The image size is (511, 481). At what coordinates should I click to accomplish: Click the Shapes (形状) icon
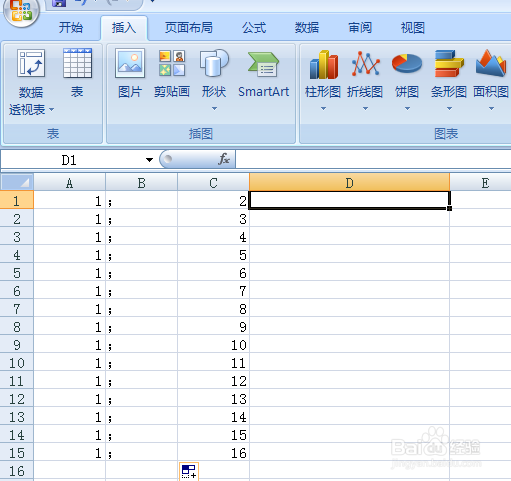[x=214, y=63]
